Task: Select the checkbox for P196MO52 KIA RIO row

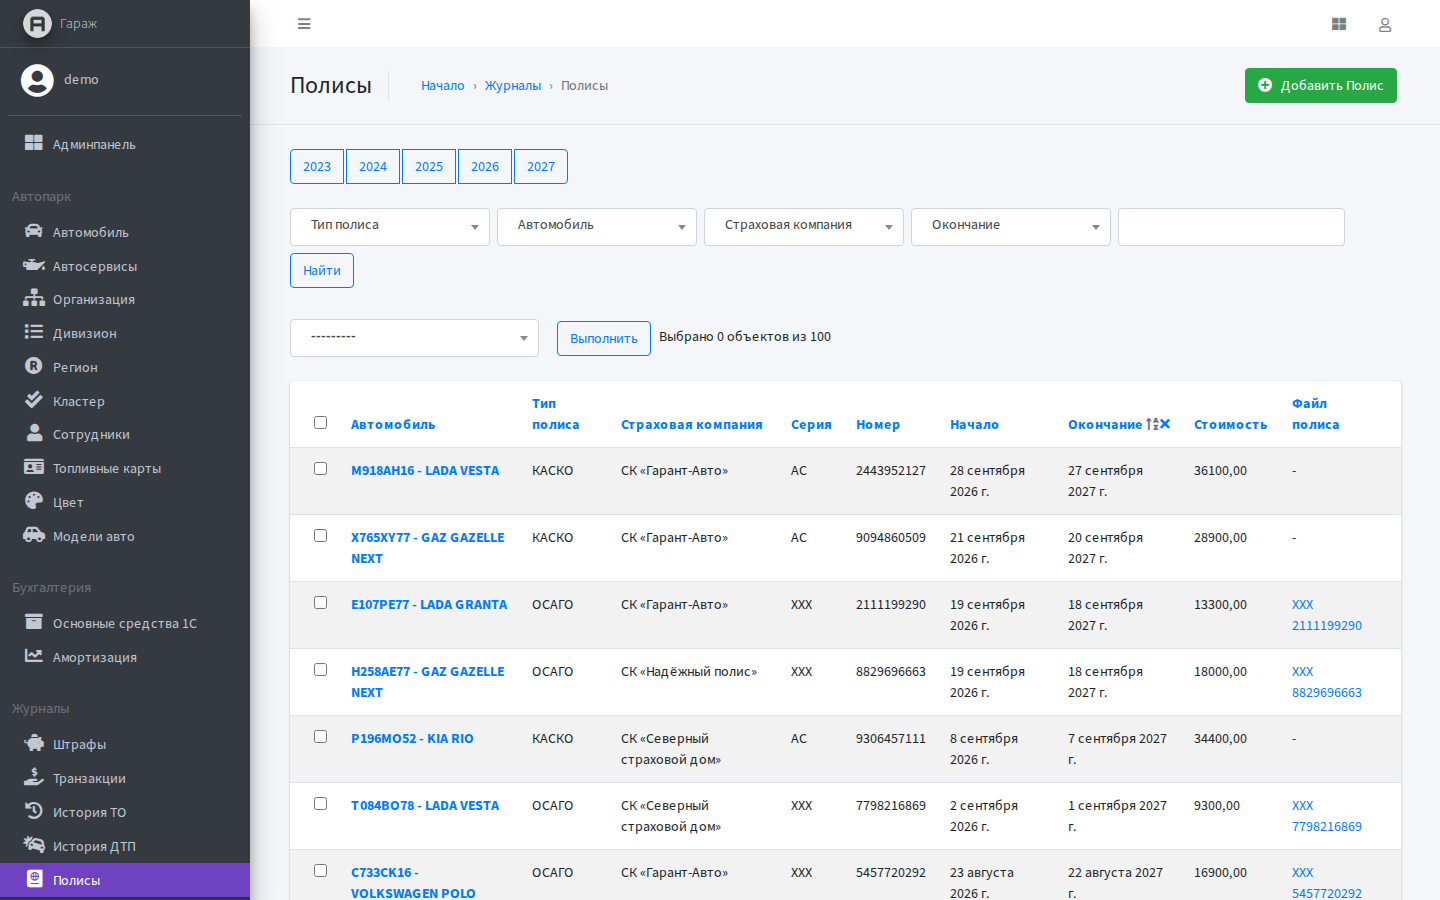Action: click(320, 736)
